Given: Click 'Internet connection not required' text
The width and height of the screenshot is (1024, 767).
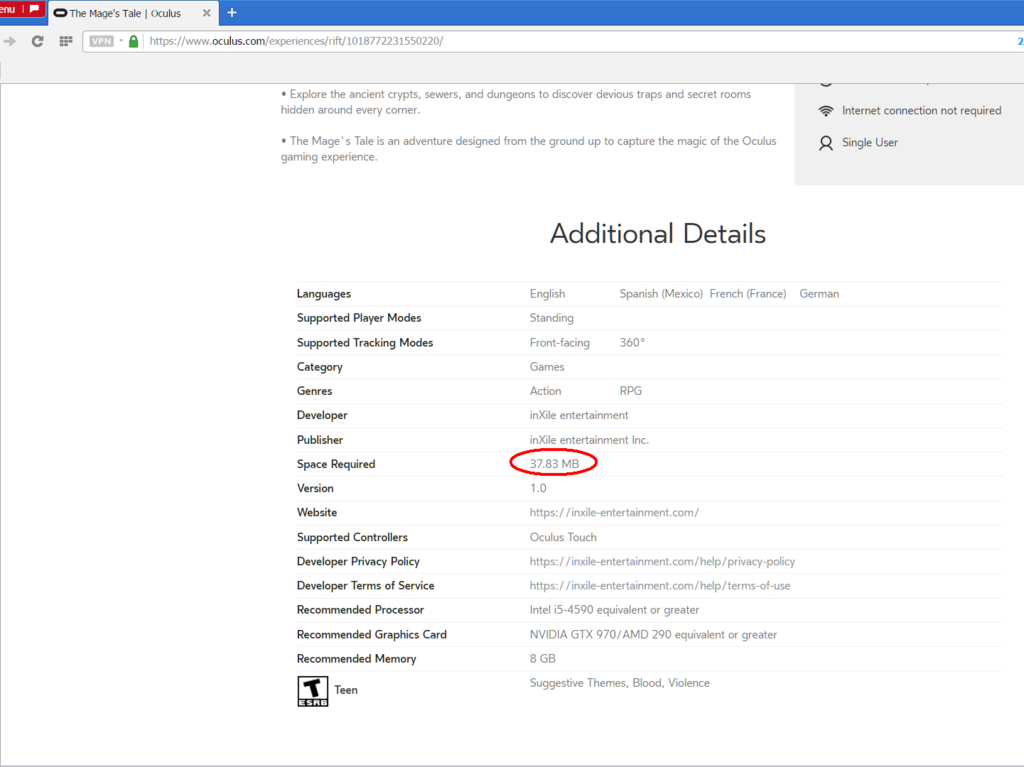Looking at the screenshot, I should pyautogui.click(x=921, y=111).
